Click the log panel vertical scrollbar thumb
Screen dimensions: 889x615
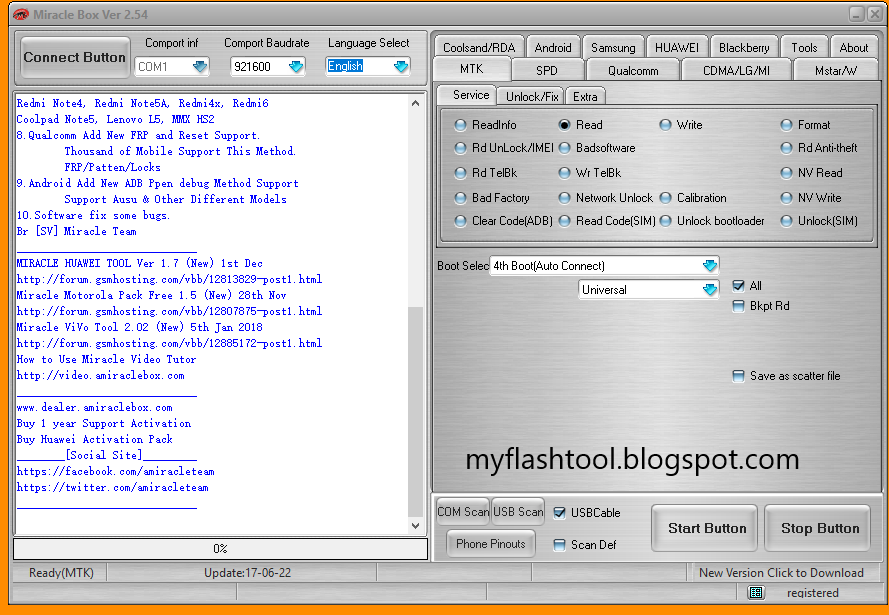tap(416, 412)
